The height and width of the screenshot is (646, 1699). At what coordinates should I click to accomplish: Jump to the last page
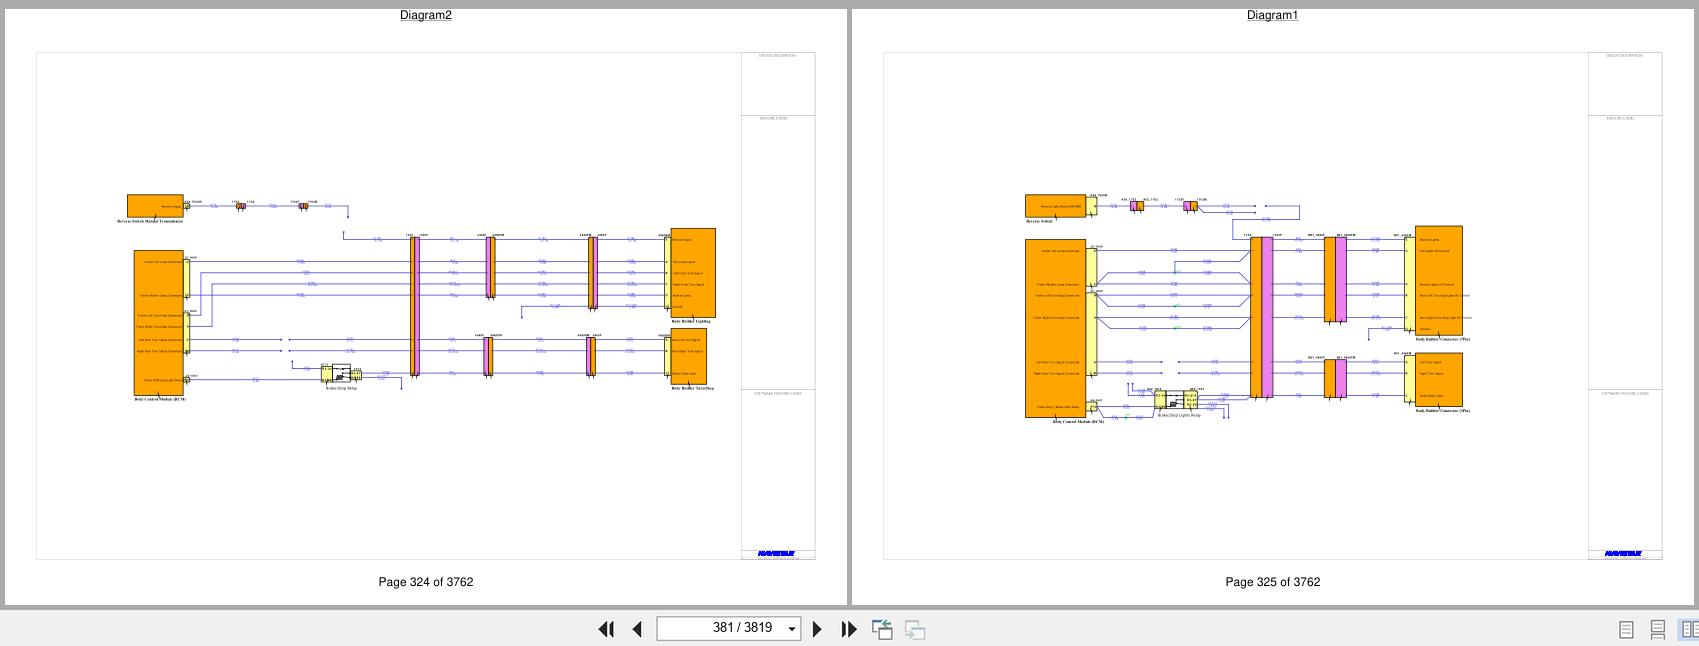849,629
